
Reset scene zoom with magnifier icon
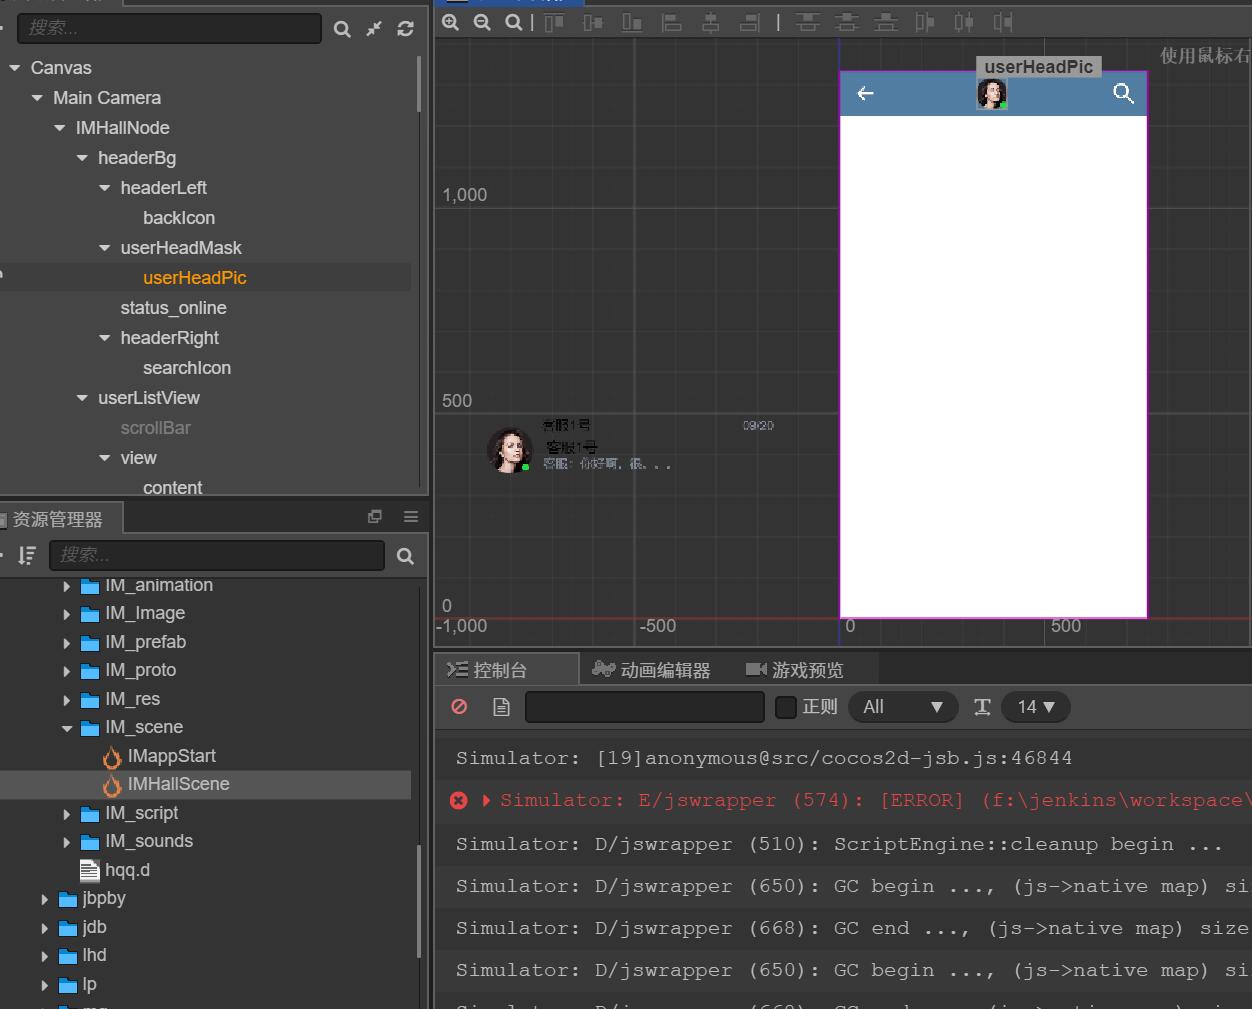[x=513, y=22]
